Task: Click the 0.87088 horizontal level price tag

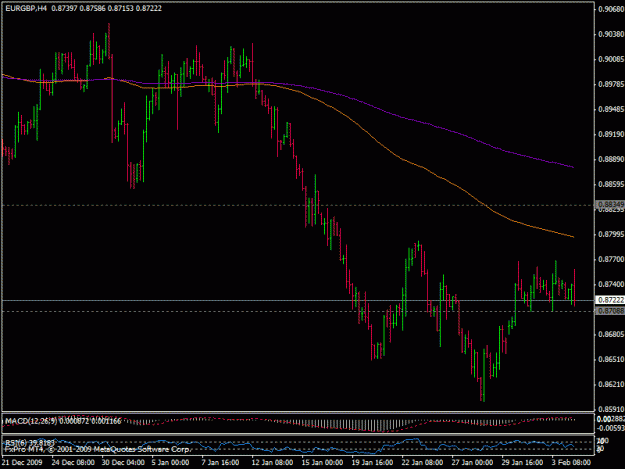Action: click(x=610, y=311)
